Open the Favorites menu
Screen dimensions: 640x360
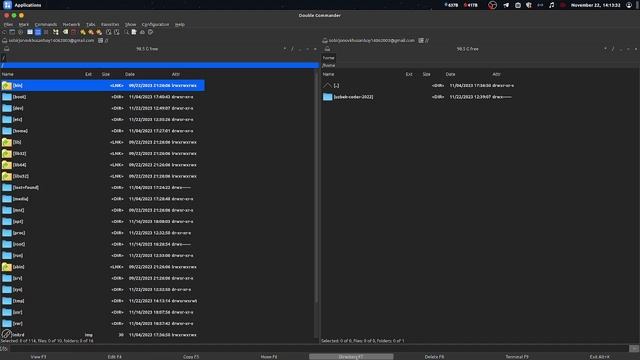click(110, 24)
